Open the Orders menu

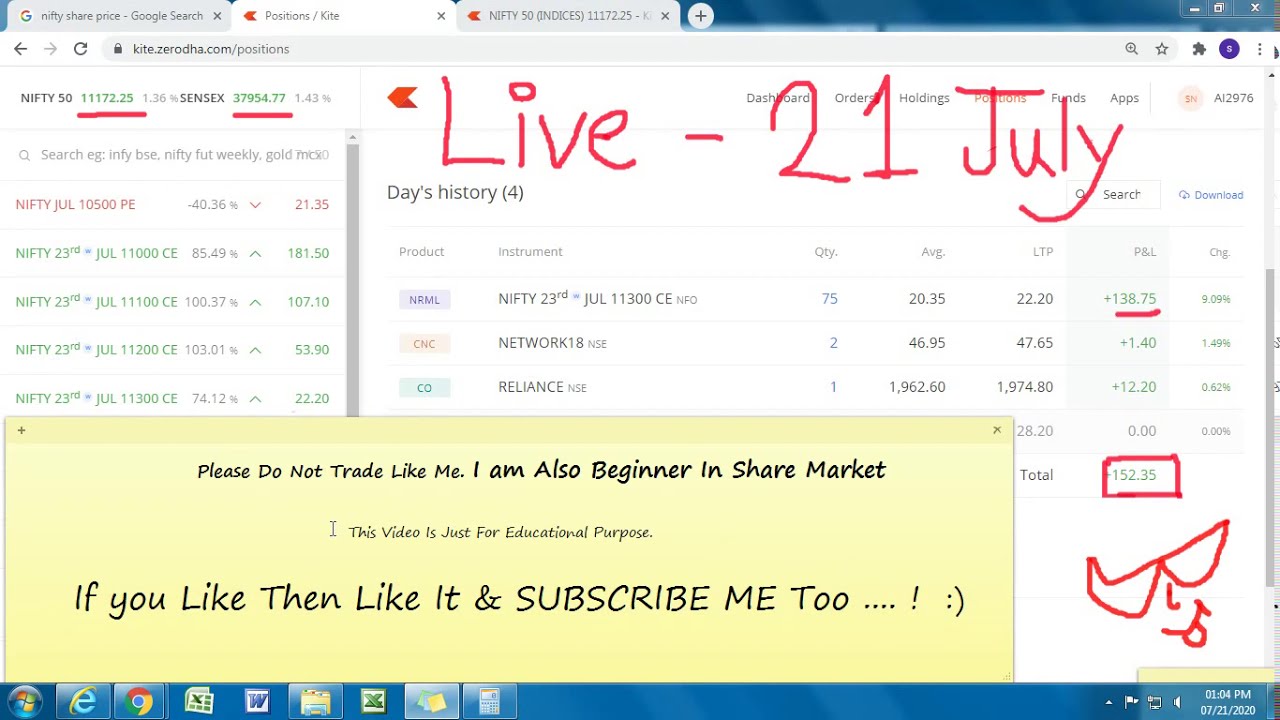856,98
